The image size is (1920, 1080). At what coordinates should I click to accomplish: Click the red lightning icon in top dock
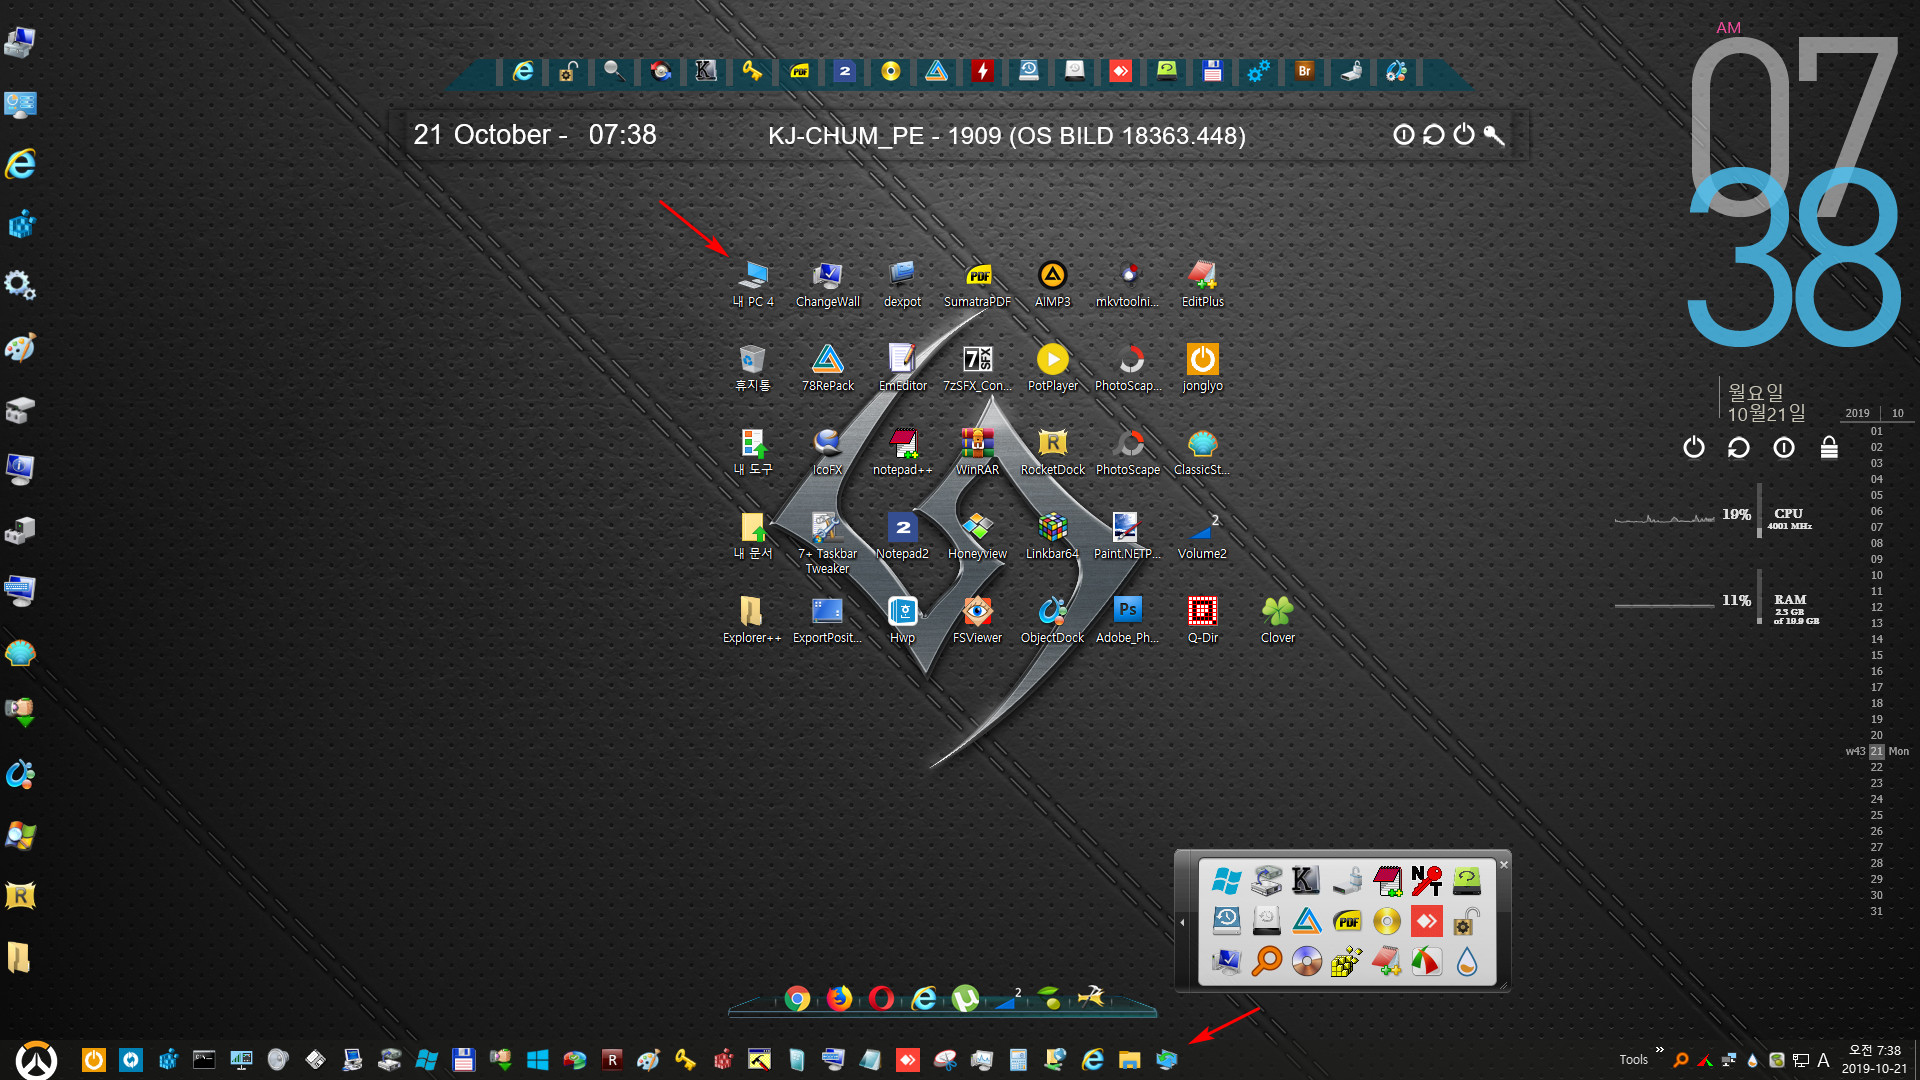point(982,71)
